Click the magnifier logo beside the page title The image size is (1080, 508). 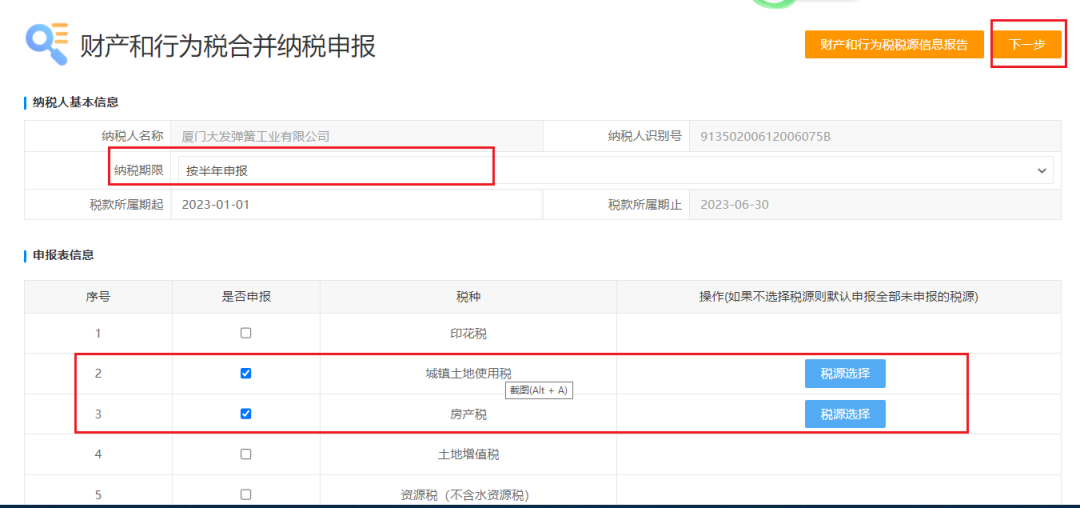point(47,43)
